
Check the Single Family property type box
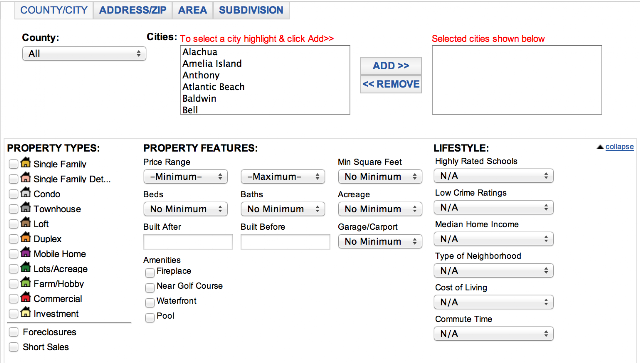tap(13, 164)
